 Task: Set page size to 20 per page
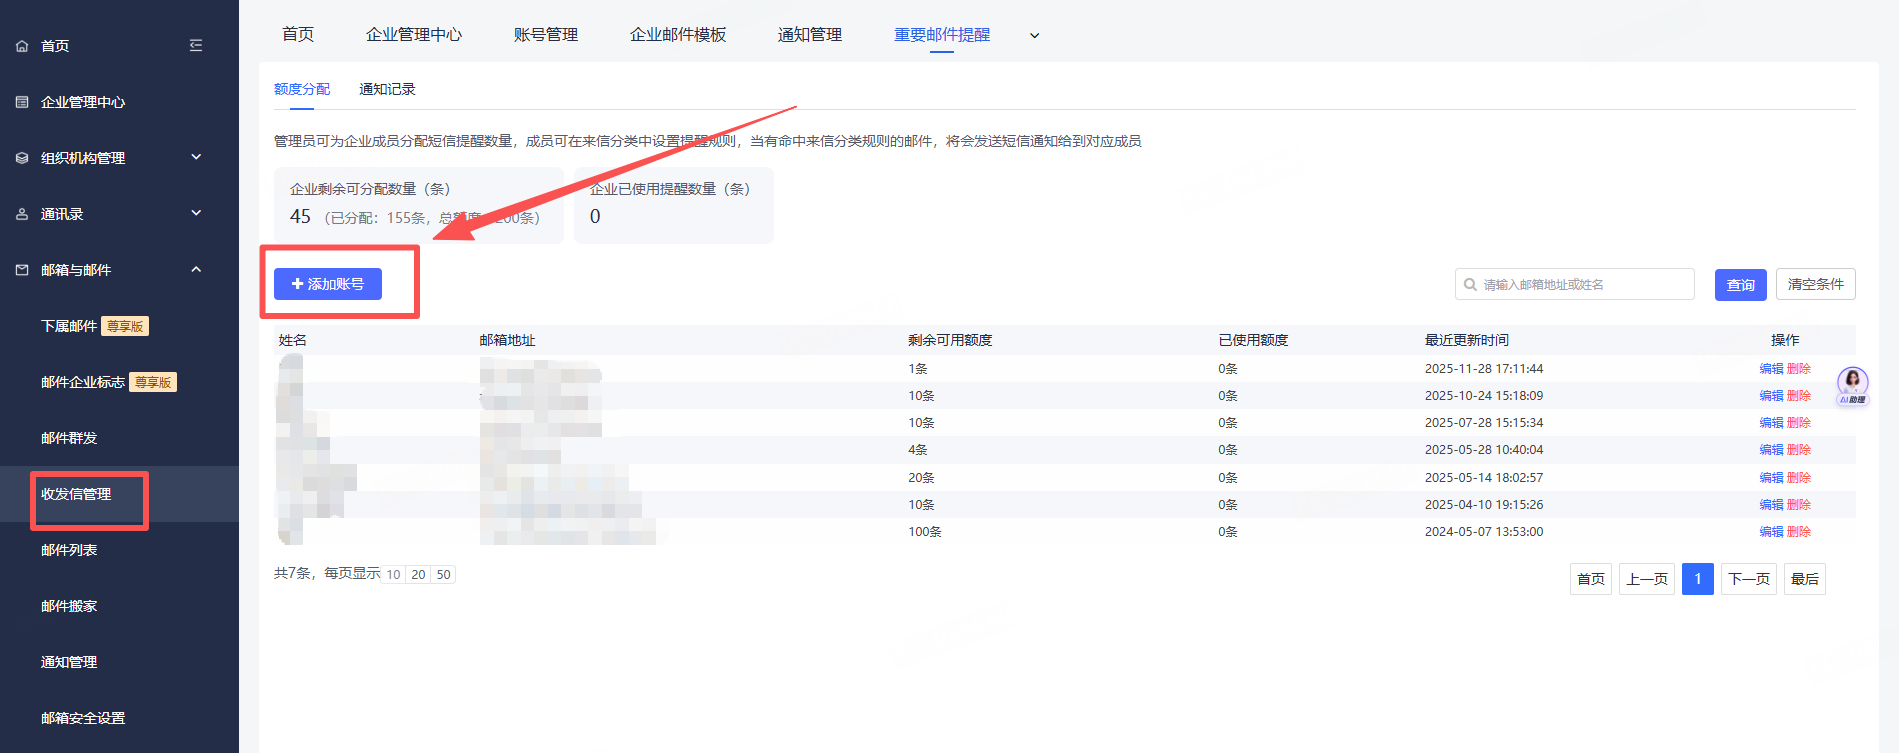pyautogui.click(x=418, y=575)
